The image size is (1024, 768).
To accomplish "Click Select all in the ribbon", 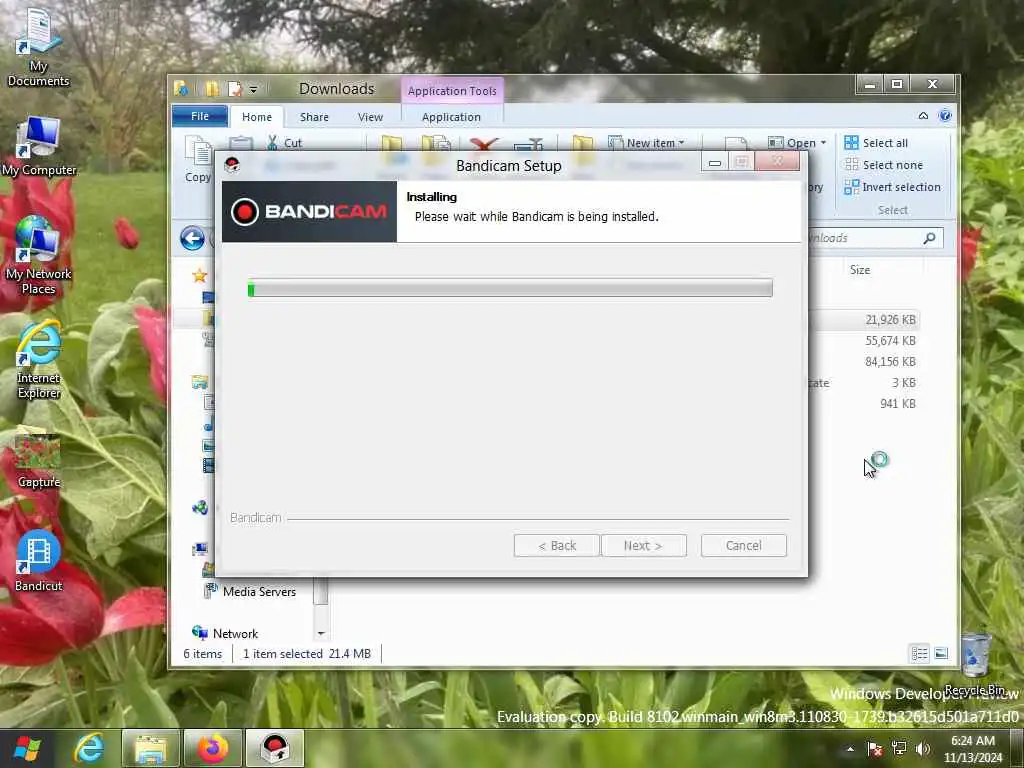I will [x=876, y=142].
